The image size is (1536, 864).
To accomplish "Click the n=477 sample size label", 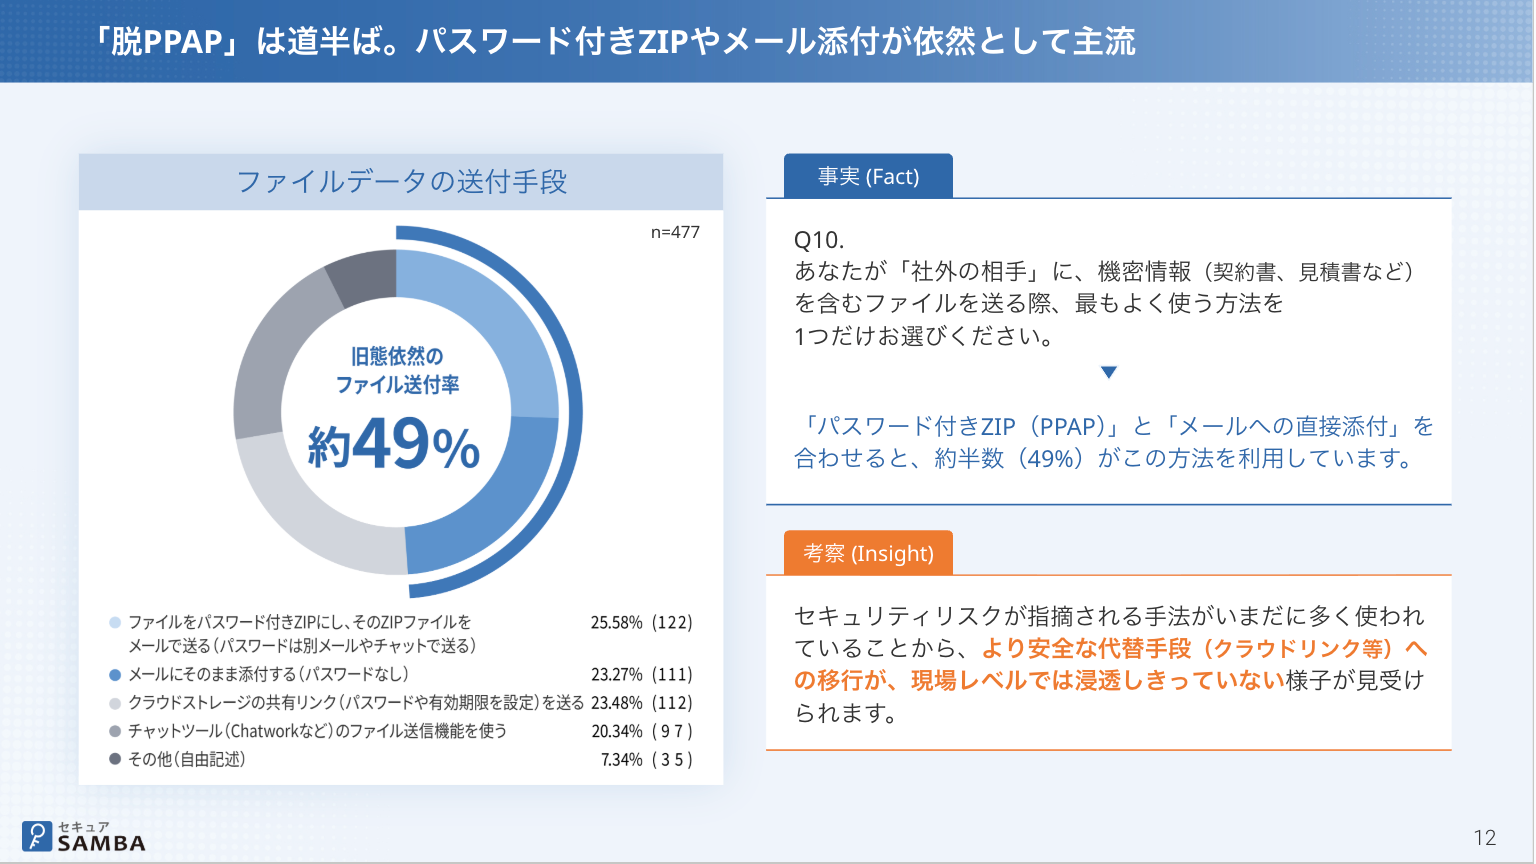I will pos(675,232).
